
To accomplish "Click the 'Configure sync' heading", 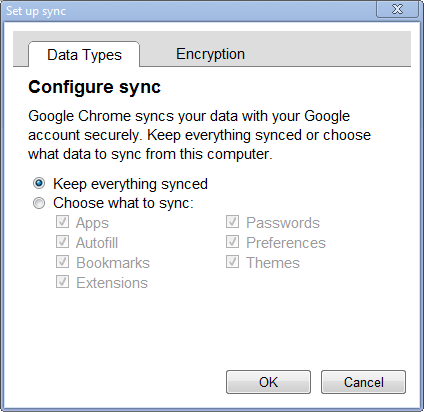I will (94, 87).
